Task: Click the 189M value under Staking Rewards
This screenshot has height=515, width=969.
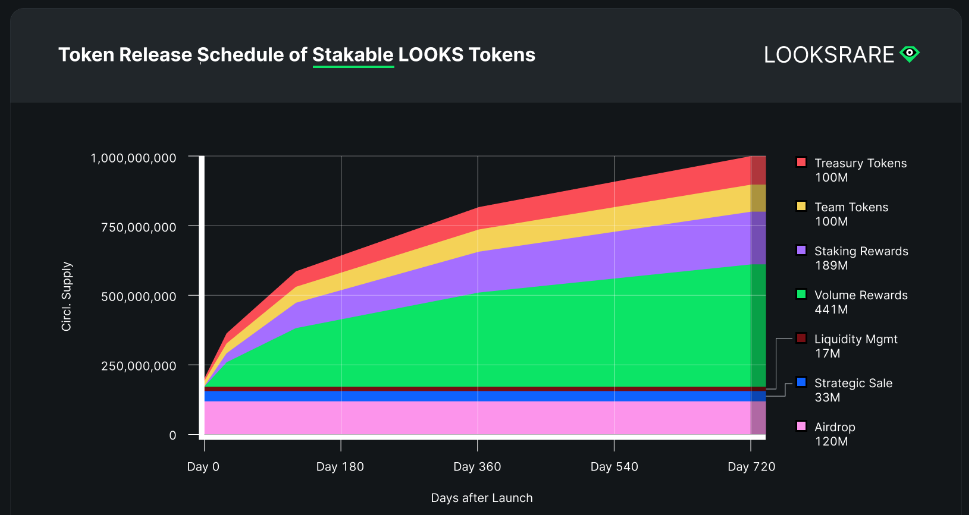Action: [x=831, y=266]
